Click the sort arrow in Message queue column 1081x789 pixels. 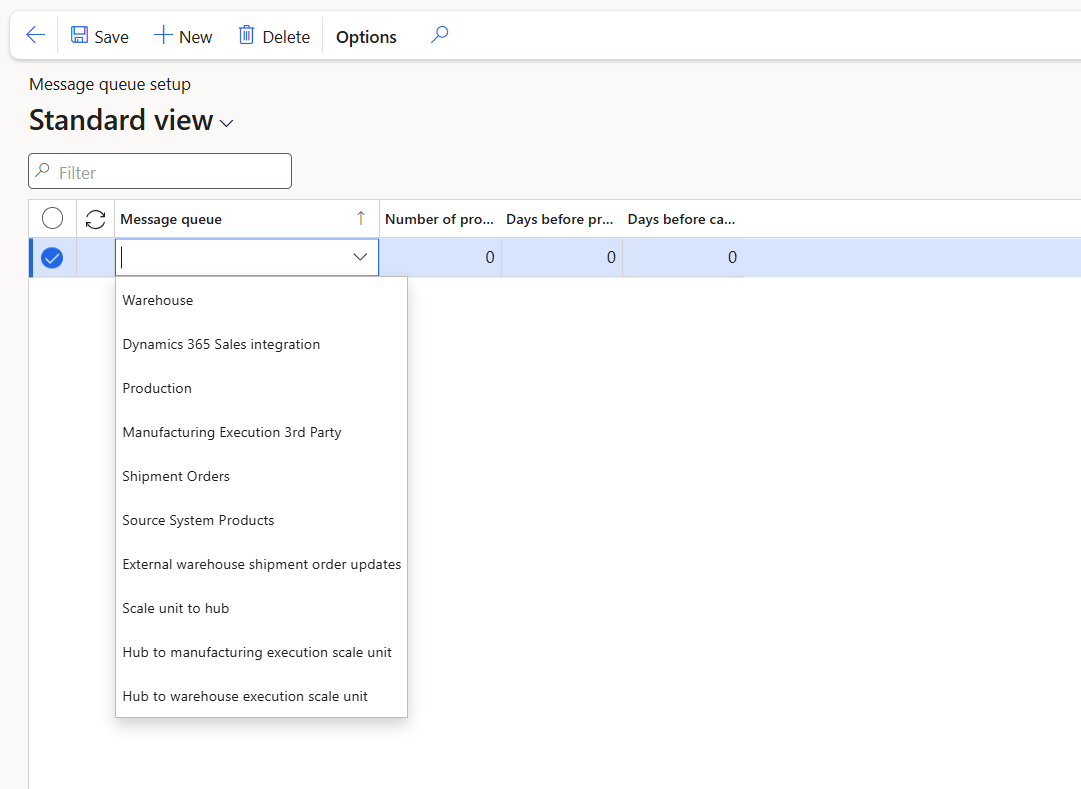coord(361,219)
